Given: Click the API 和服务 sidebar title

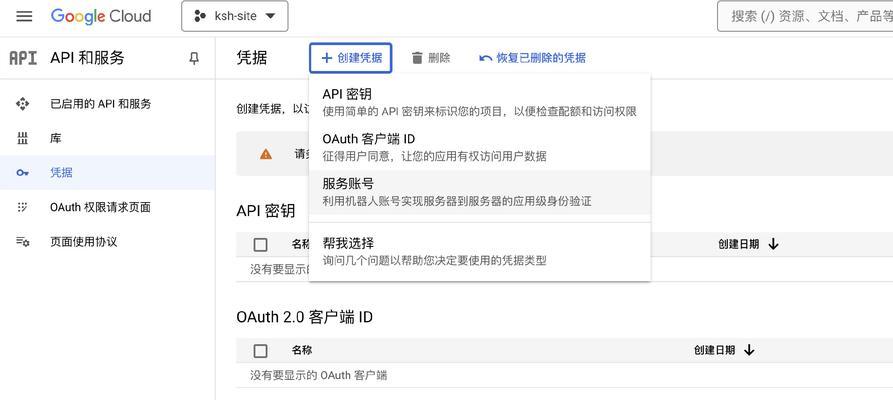Looking at the screenshot, I should [87, 58].
